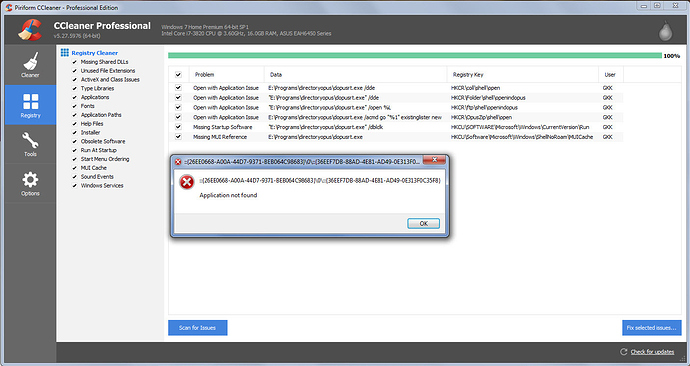690x366 pixels.
Task: Click OK in the error dialog
Action: tap(423, 223)
